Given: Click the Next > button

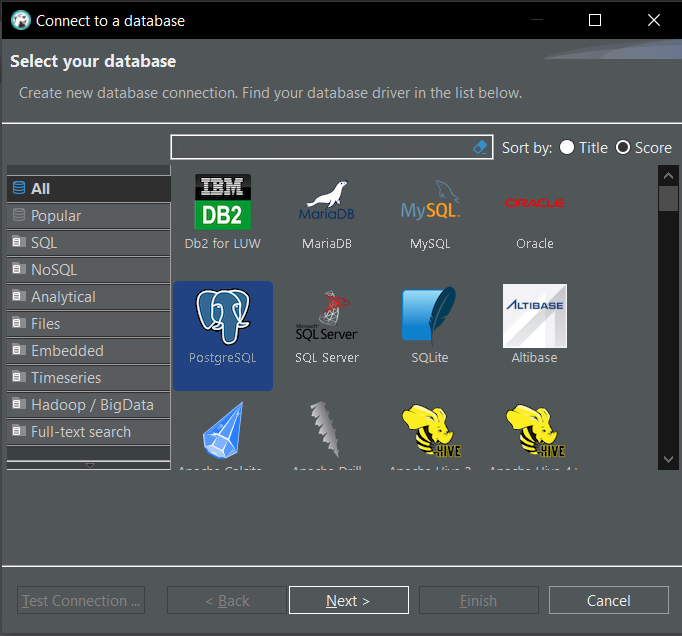Looking at the screenshot, I should point(349,600).
